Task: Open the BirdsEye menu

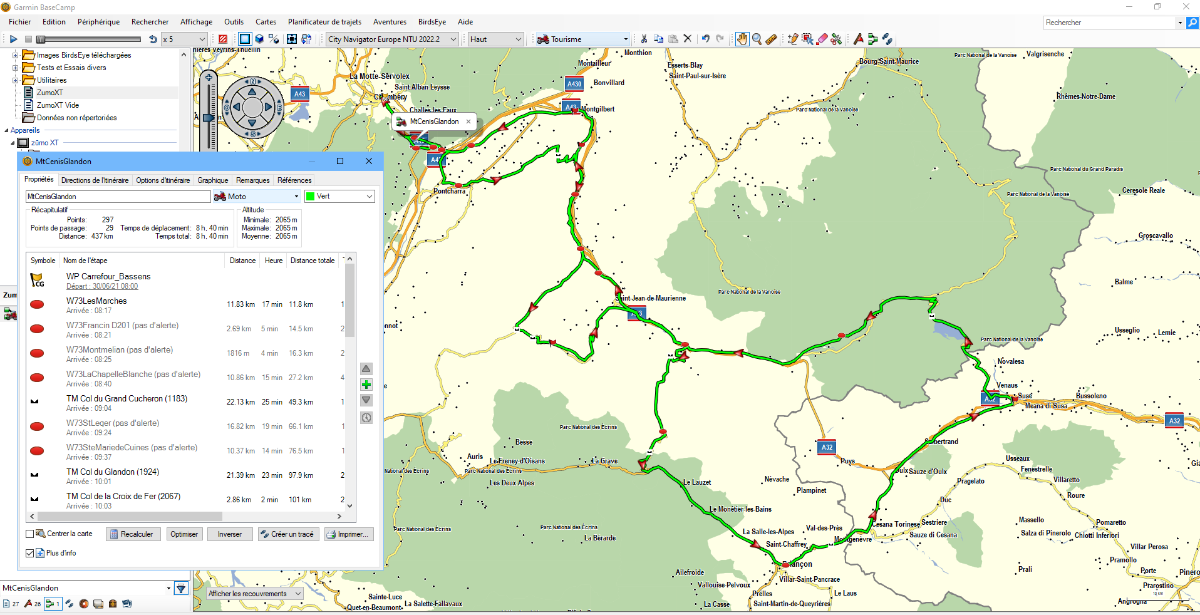Action: click(432, 21)
